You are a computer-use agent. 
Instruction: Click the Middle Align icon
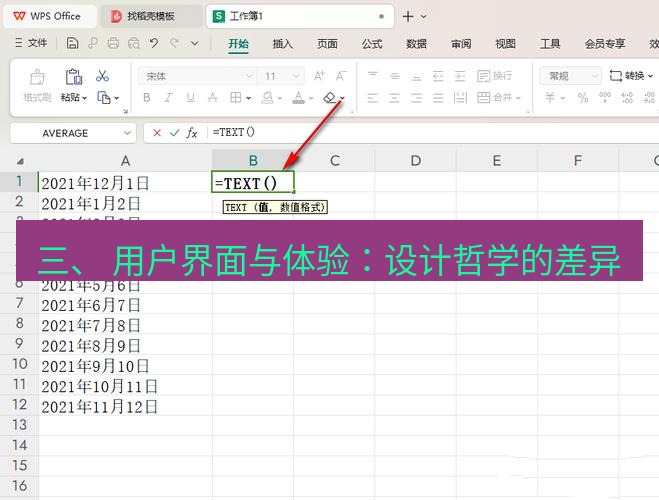coord(394,76)
